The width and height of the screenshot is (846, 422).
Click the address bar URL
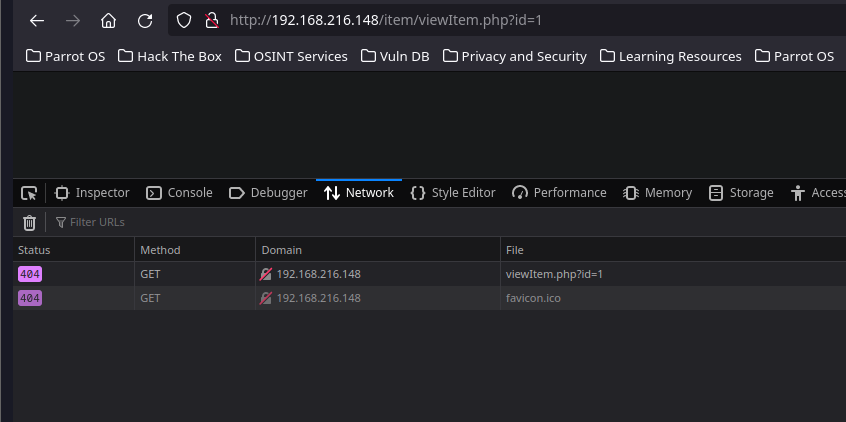coord(386,21)
